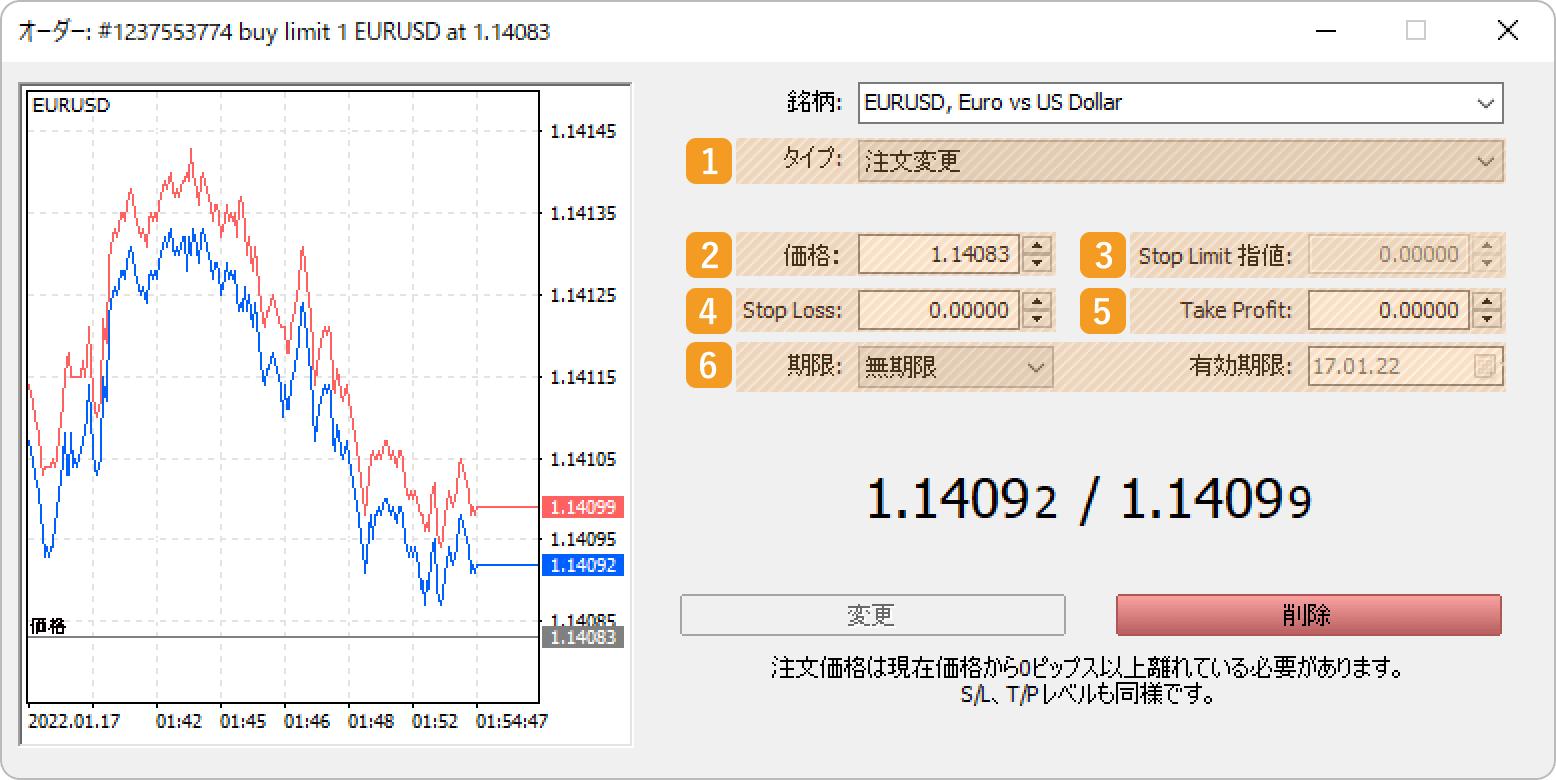
Task: Click the minimize window button
Action: click(x=1325, y=31)
